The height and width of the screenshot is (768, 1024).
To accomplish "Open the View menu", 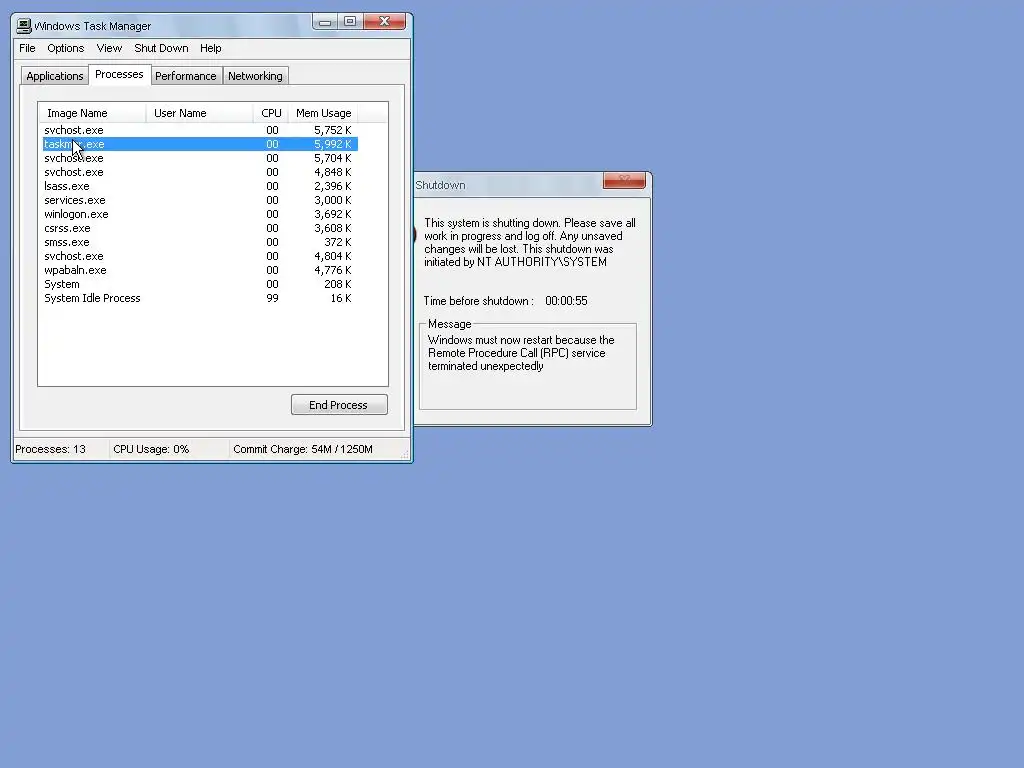I will pos(109,48).
